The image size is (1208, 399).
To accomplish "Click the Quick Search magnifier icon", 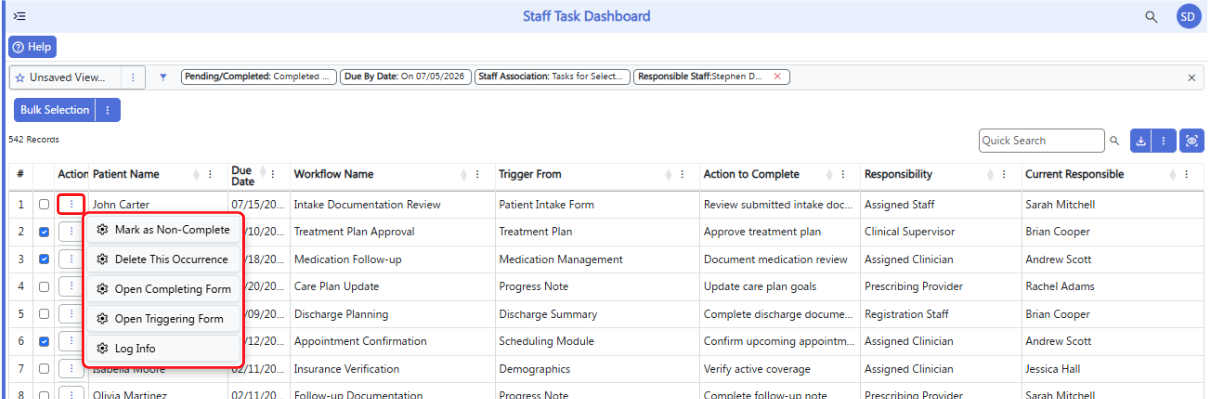I will [1114, 141].
